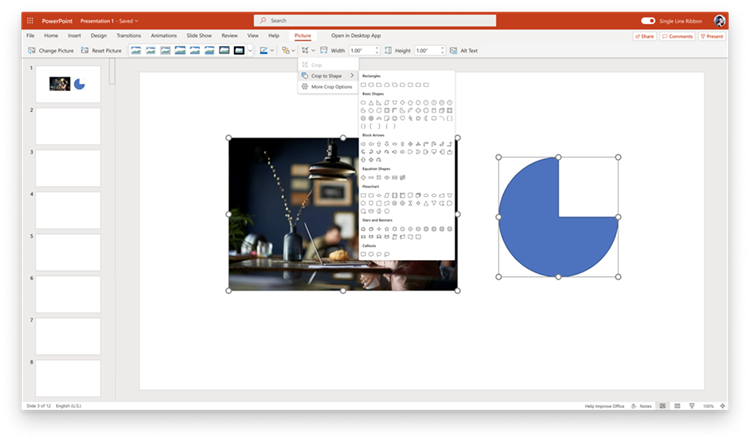Open the app launcher waffle icon
The height and width of the screenshot is (441, 750).
(x=30, y=21)
